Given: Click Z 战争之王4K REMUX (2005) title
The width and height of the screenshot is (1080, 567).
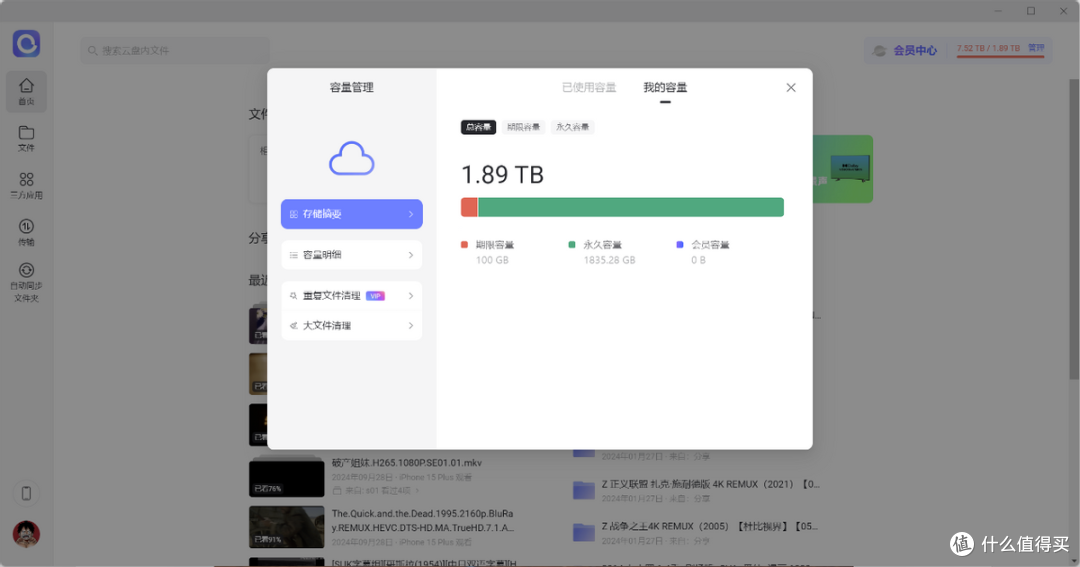Looking at the screenshot, I should (709, 526).
